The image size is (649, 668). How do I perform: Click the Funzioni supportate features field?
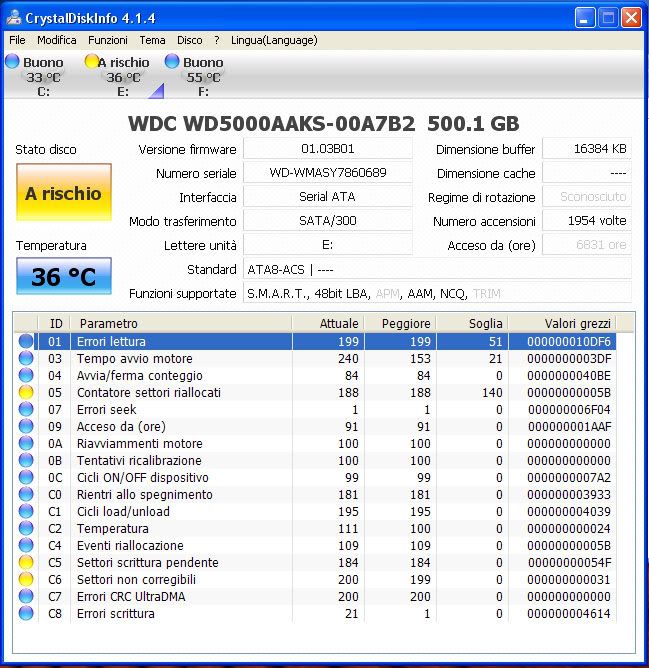point(437,293)
